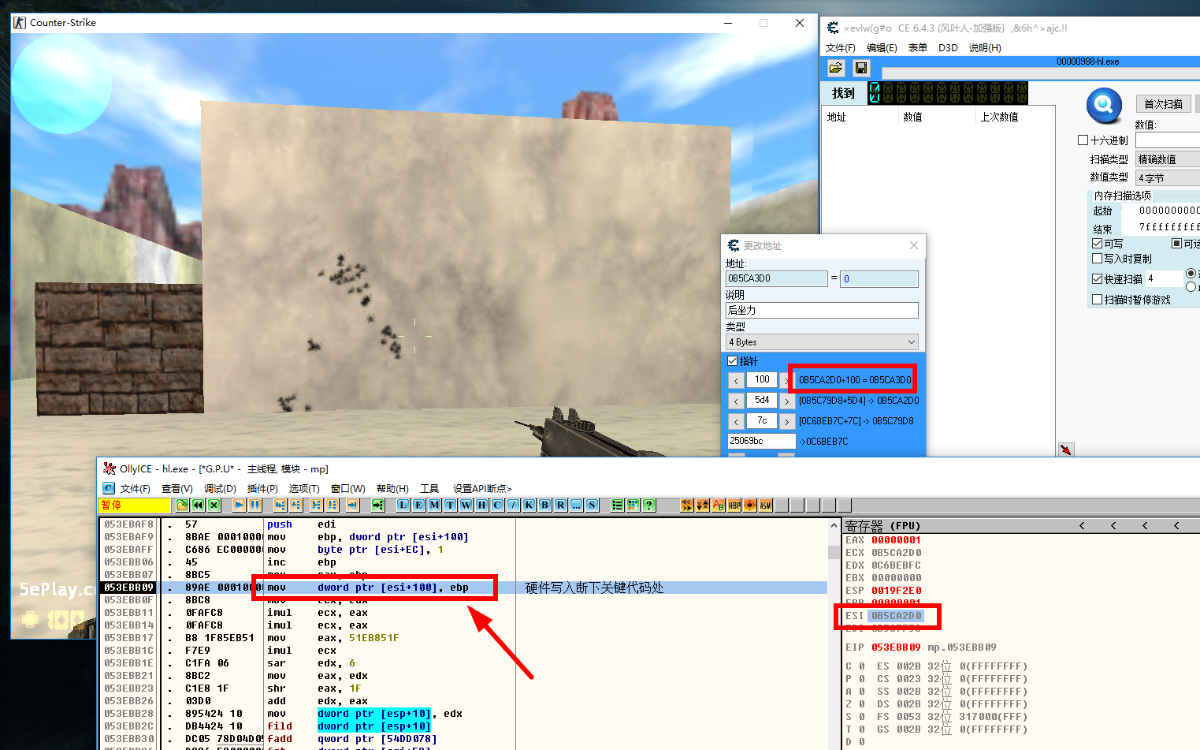Uncheck the 可写 writable checkbox

pyautogui.click(x=1097, y=243)
